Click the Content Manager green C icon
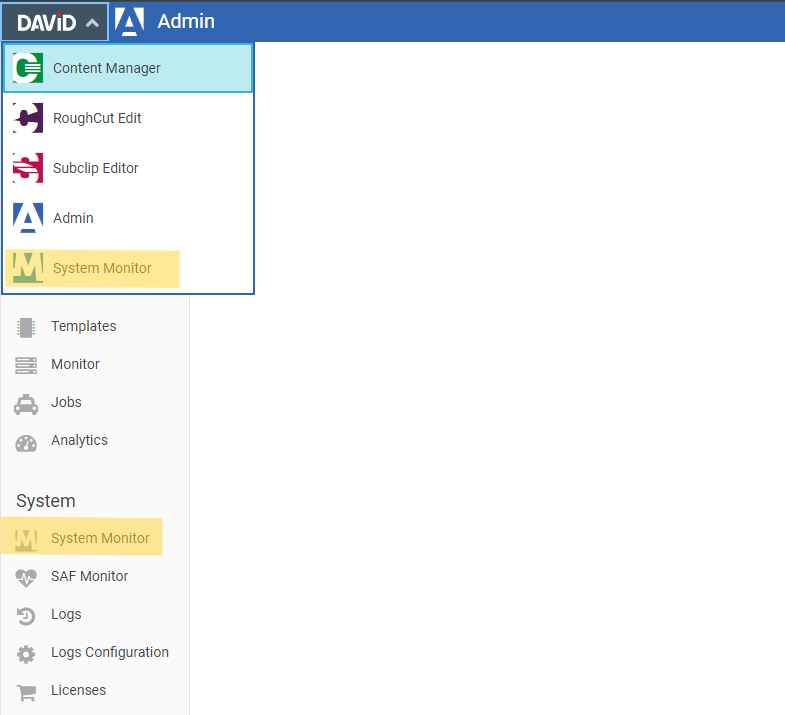This screenshot has height=715, width=785. 28,68
